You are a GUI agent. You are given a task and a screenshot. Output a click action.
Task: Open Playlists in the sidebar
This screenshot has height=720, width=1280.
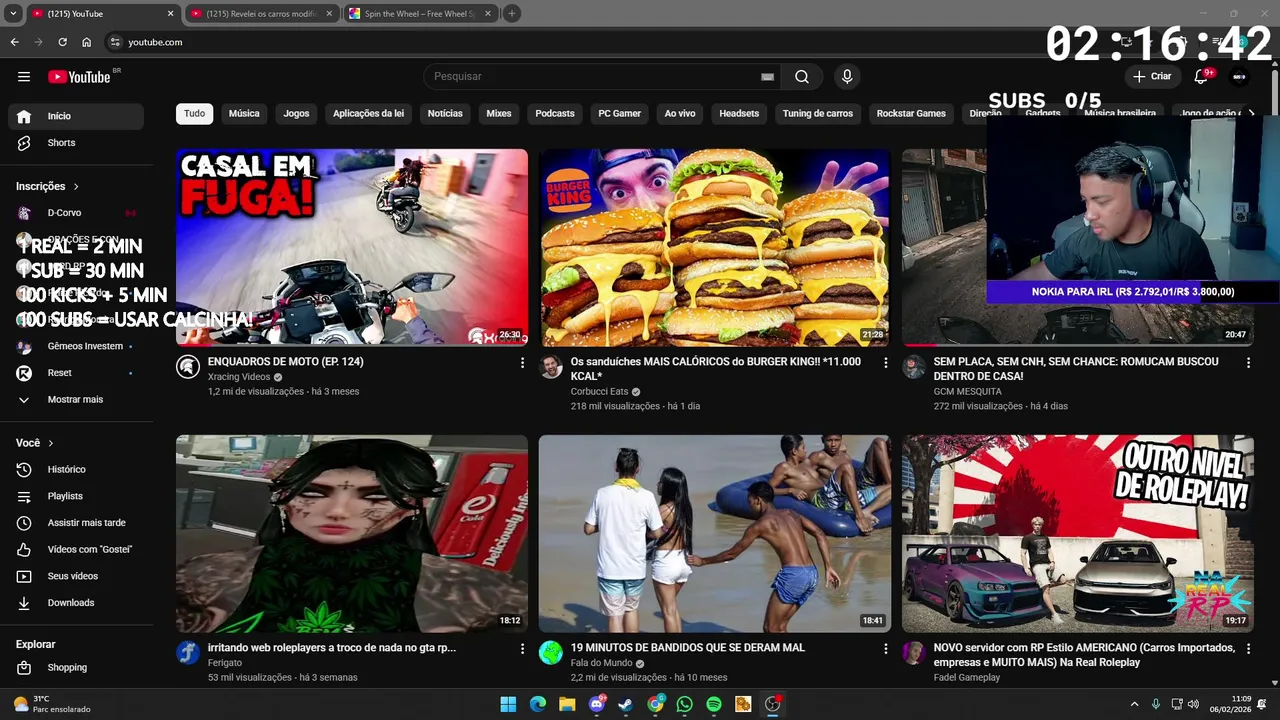[x=76, y=496]
